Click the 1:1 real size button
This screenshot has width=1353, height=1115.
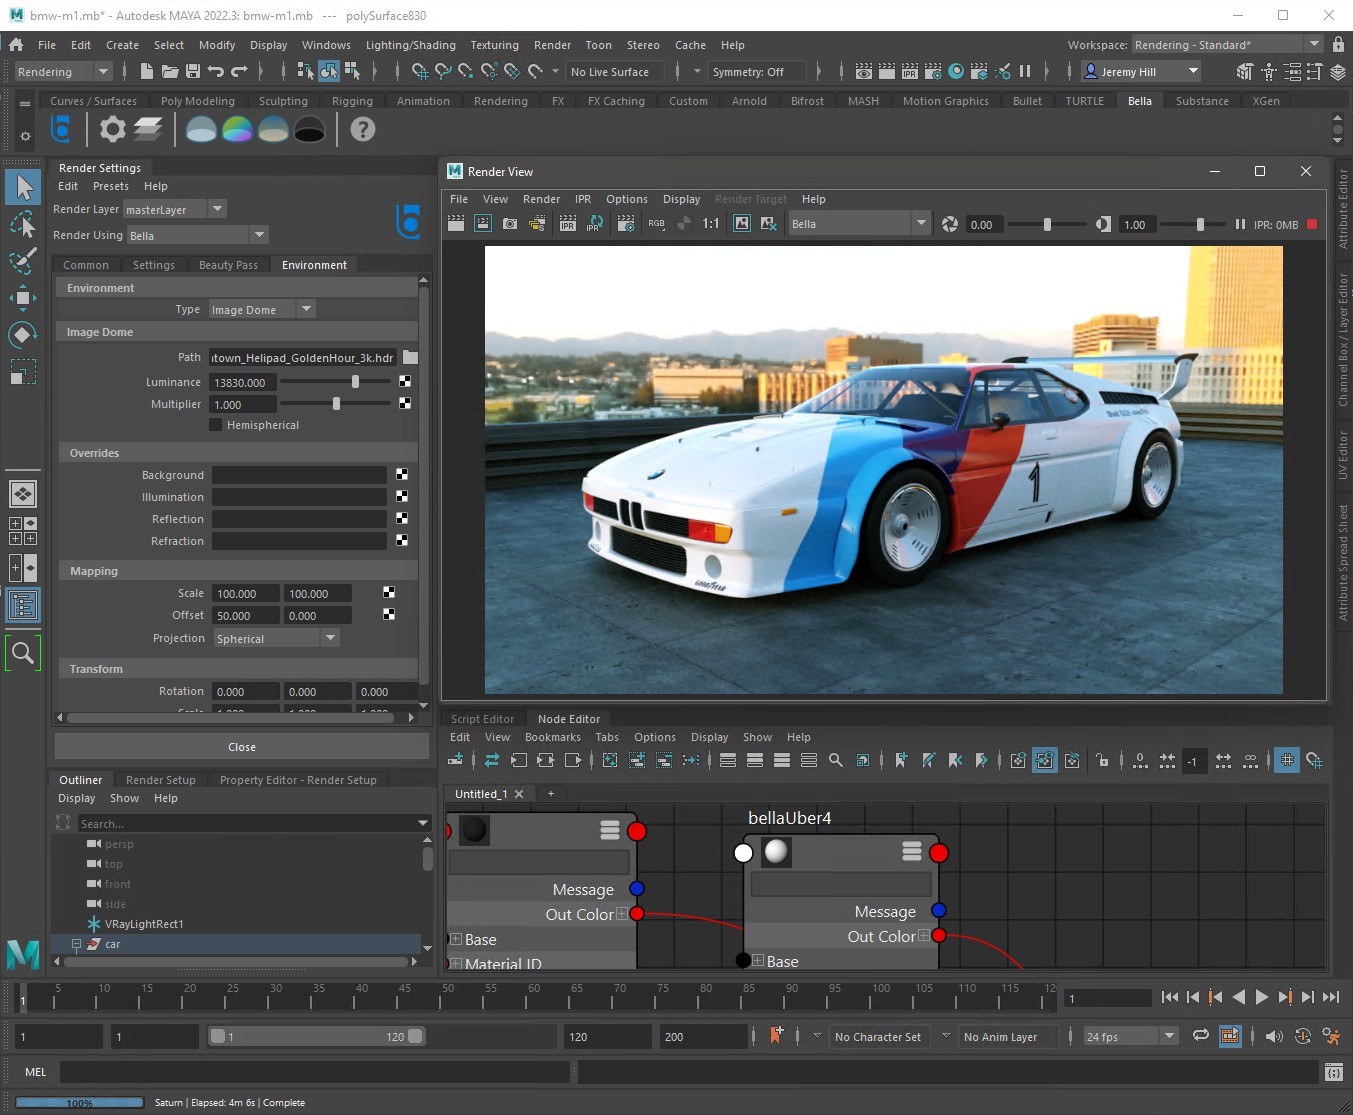[711, 224]
